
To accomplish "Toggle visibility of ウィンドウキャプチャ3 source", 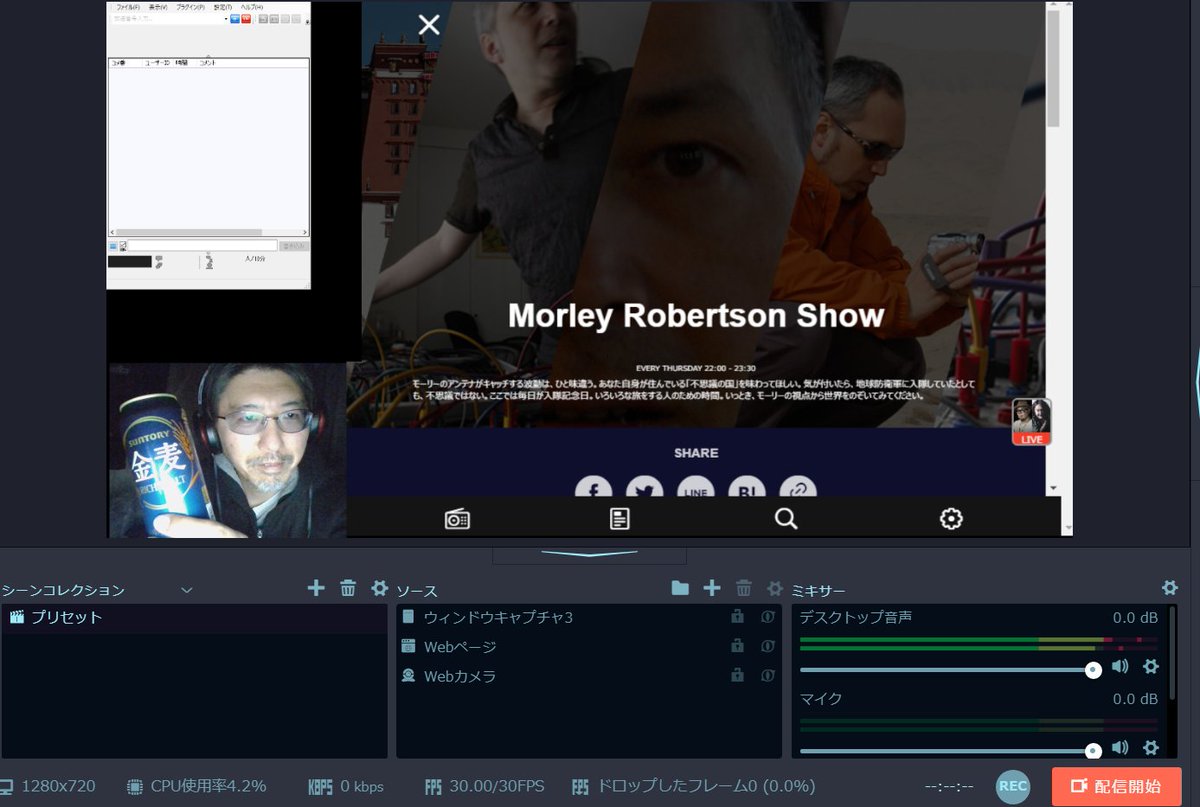I will [768, 617].
